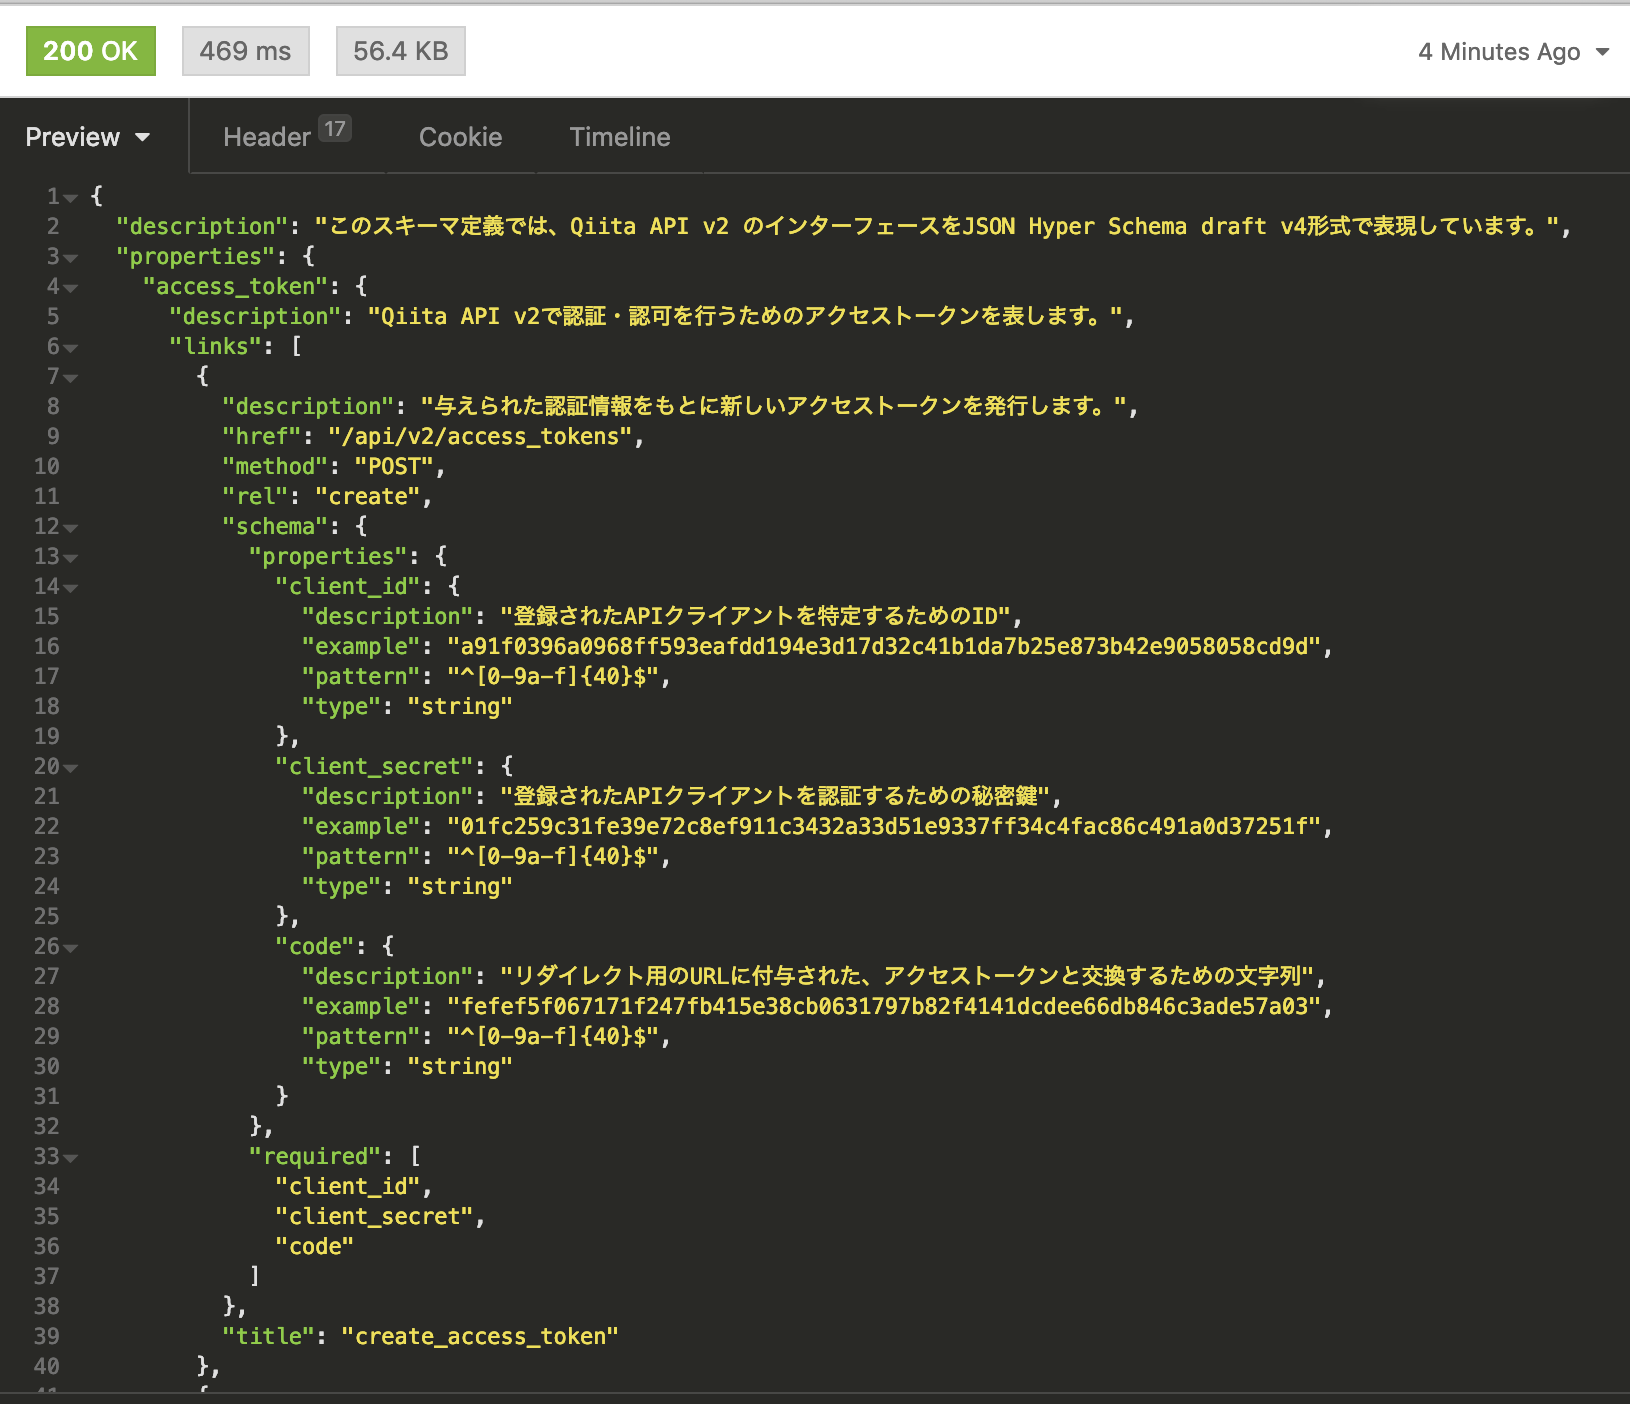Click the "/api/v2/access_tokens" href value
Image resolution: width=1630 pixels, height=1404 pixels.
click(480, 437)
